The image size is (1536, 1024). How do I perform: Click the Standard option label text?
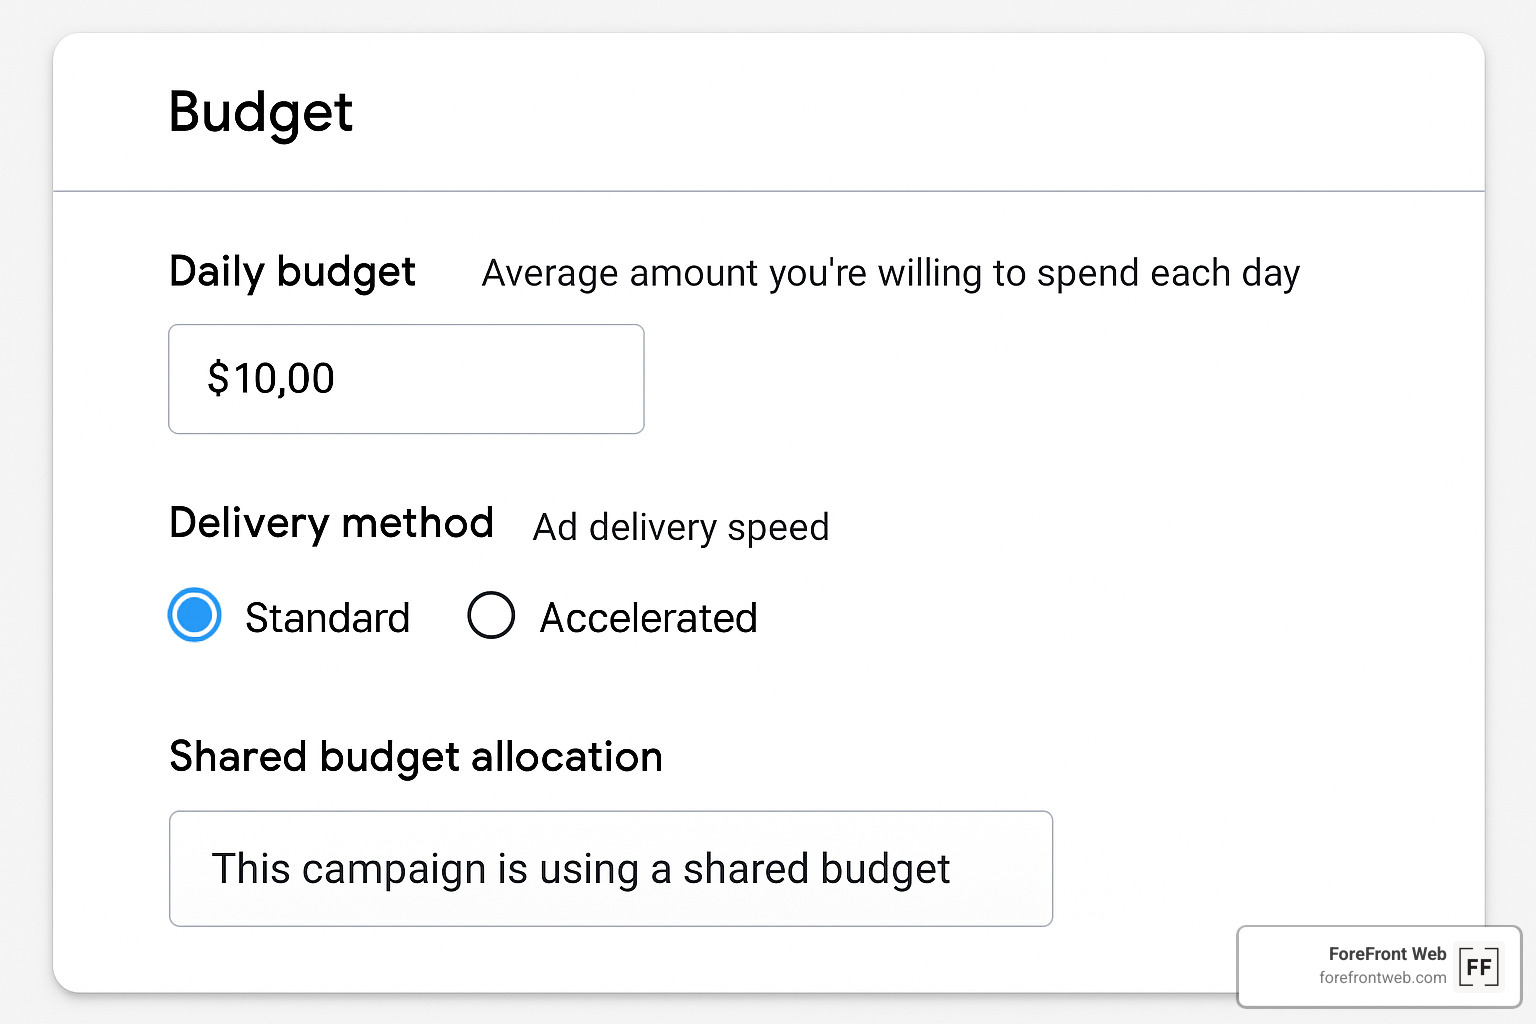point(328,617)
